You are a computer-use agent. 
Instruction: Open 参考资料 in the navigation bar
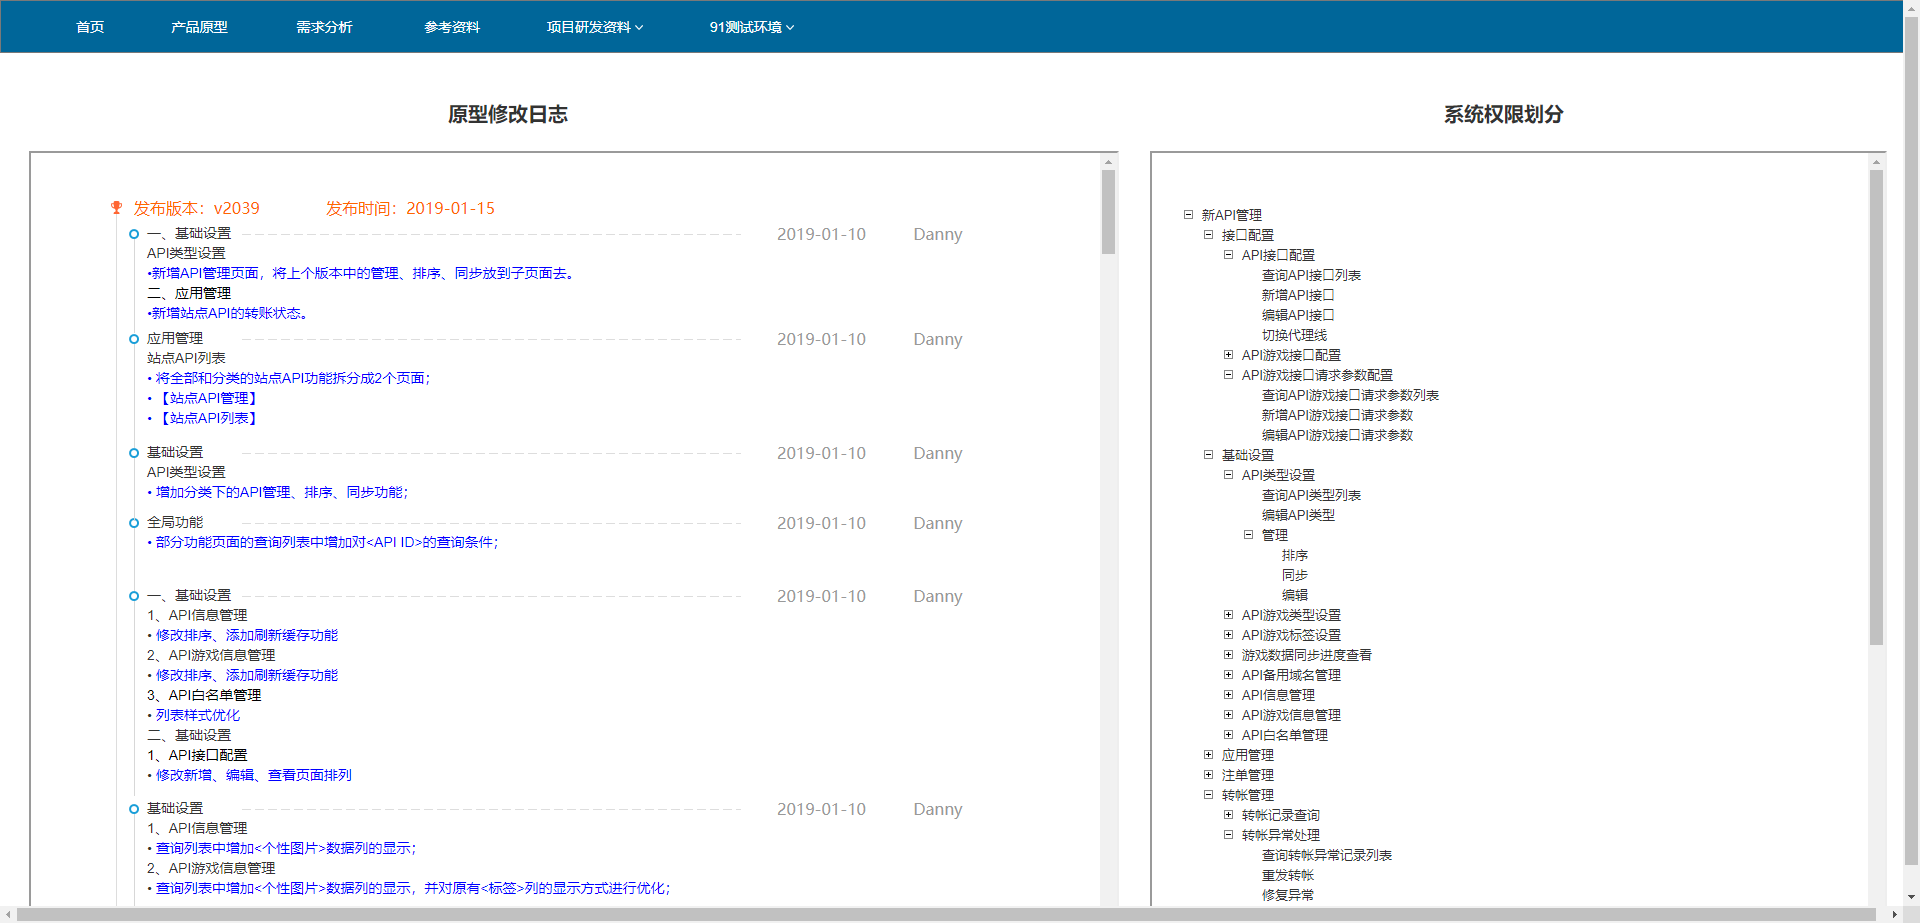click(x=452, y=27)
